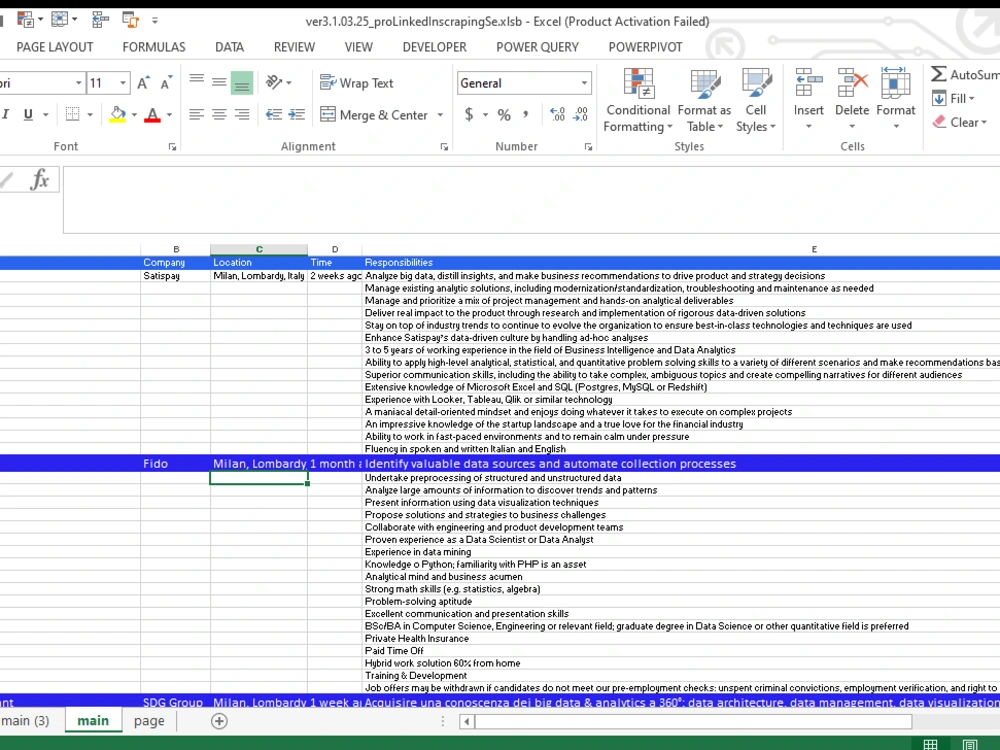This screenshot has height=750, width=1000.
Task: Open Alignment dialog launcher
Action: coord(444,147)
